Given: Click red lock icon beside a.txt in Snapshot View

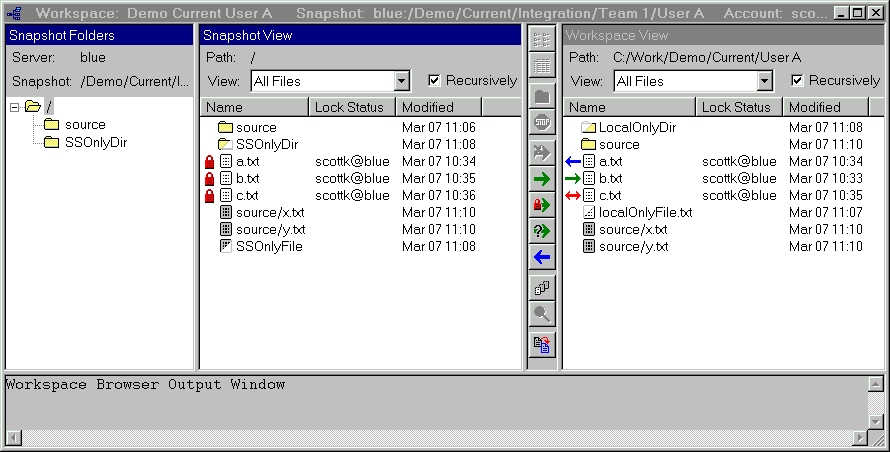Looking at the screenshot, I should tap(209, 162).
